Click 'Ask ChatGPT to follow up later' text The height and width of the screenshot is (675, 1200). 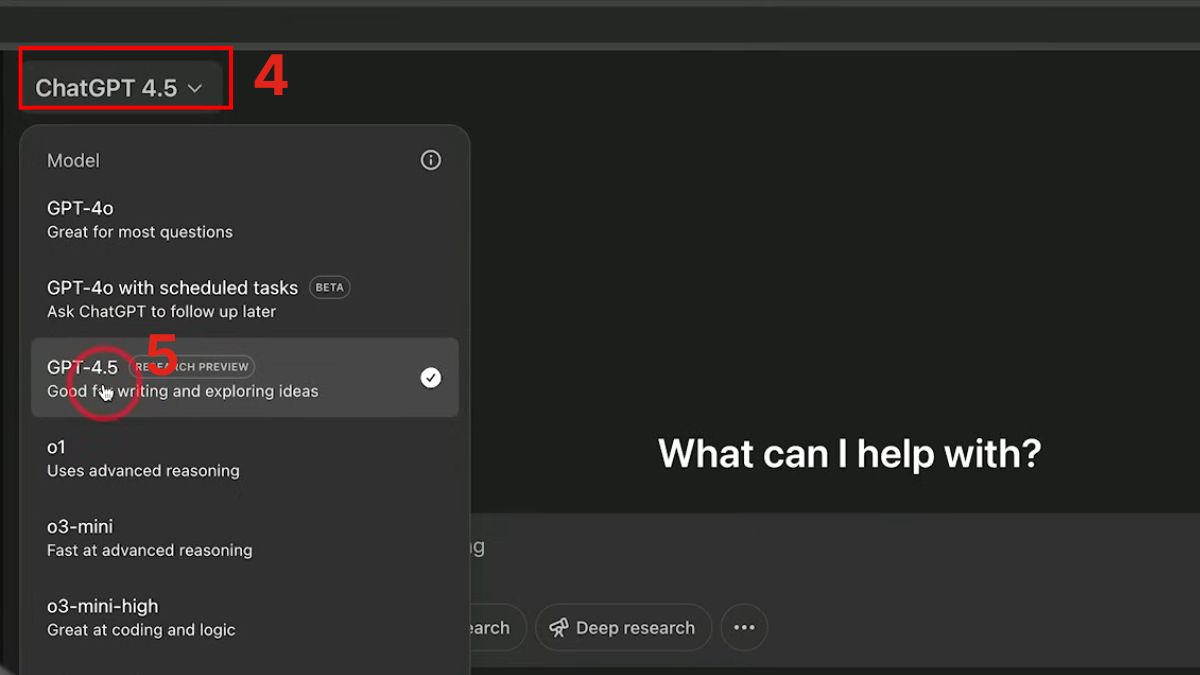pos(162,311)
